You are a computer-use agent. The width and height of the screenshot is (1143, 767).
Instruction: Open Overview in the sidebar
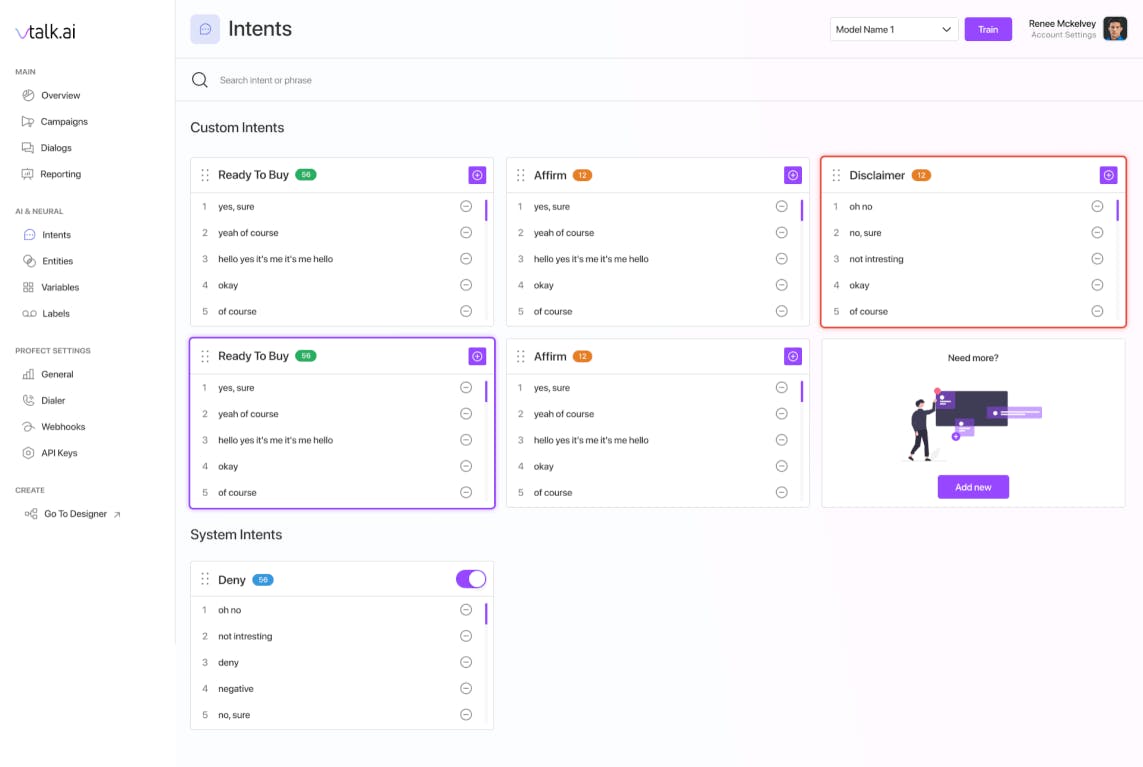click(60, 96)
